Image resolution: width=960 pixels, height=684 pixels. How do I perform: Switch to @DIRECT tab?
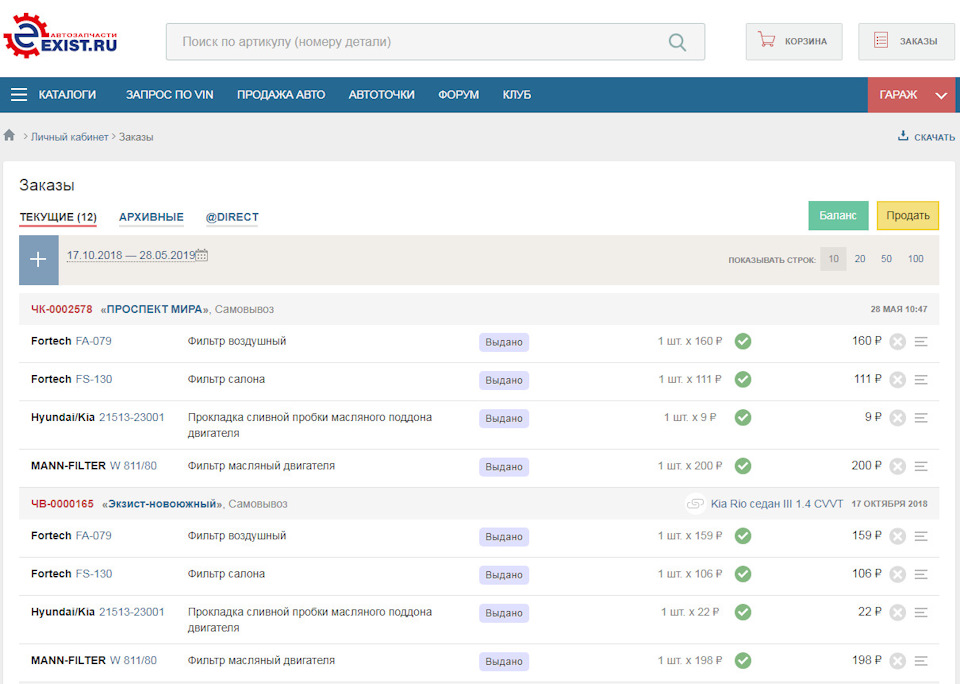[x=232, y=217]
